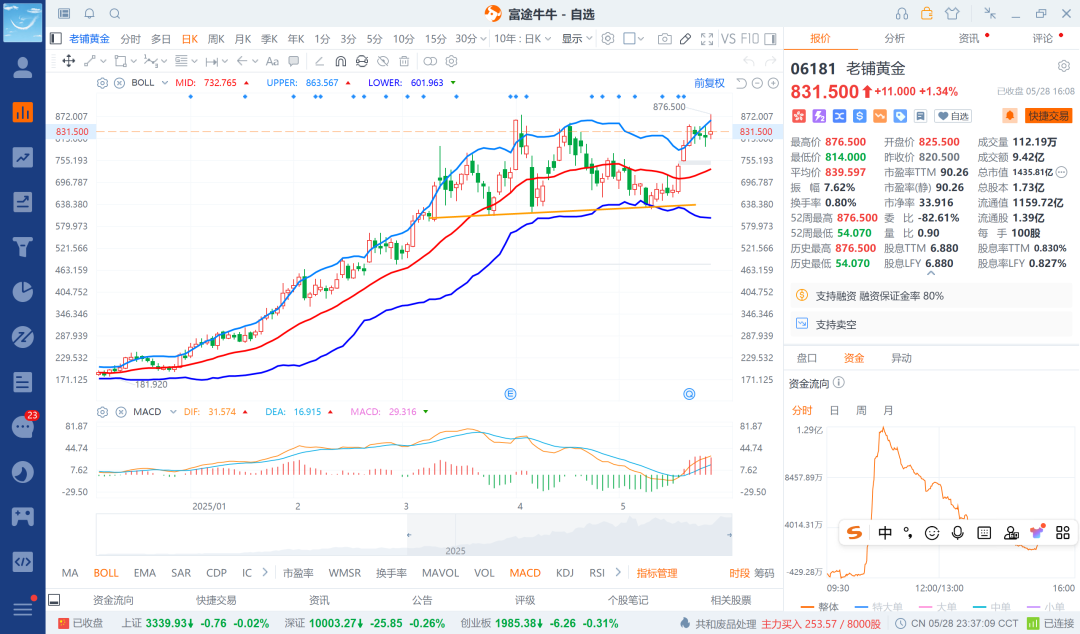Click the chart overview range navigator
This screenshot has width=1080, height=634.
coord(414,535)
